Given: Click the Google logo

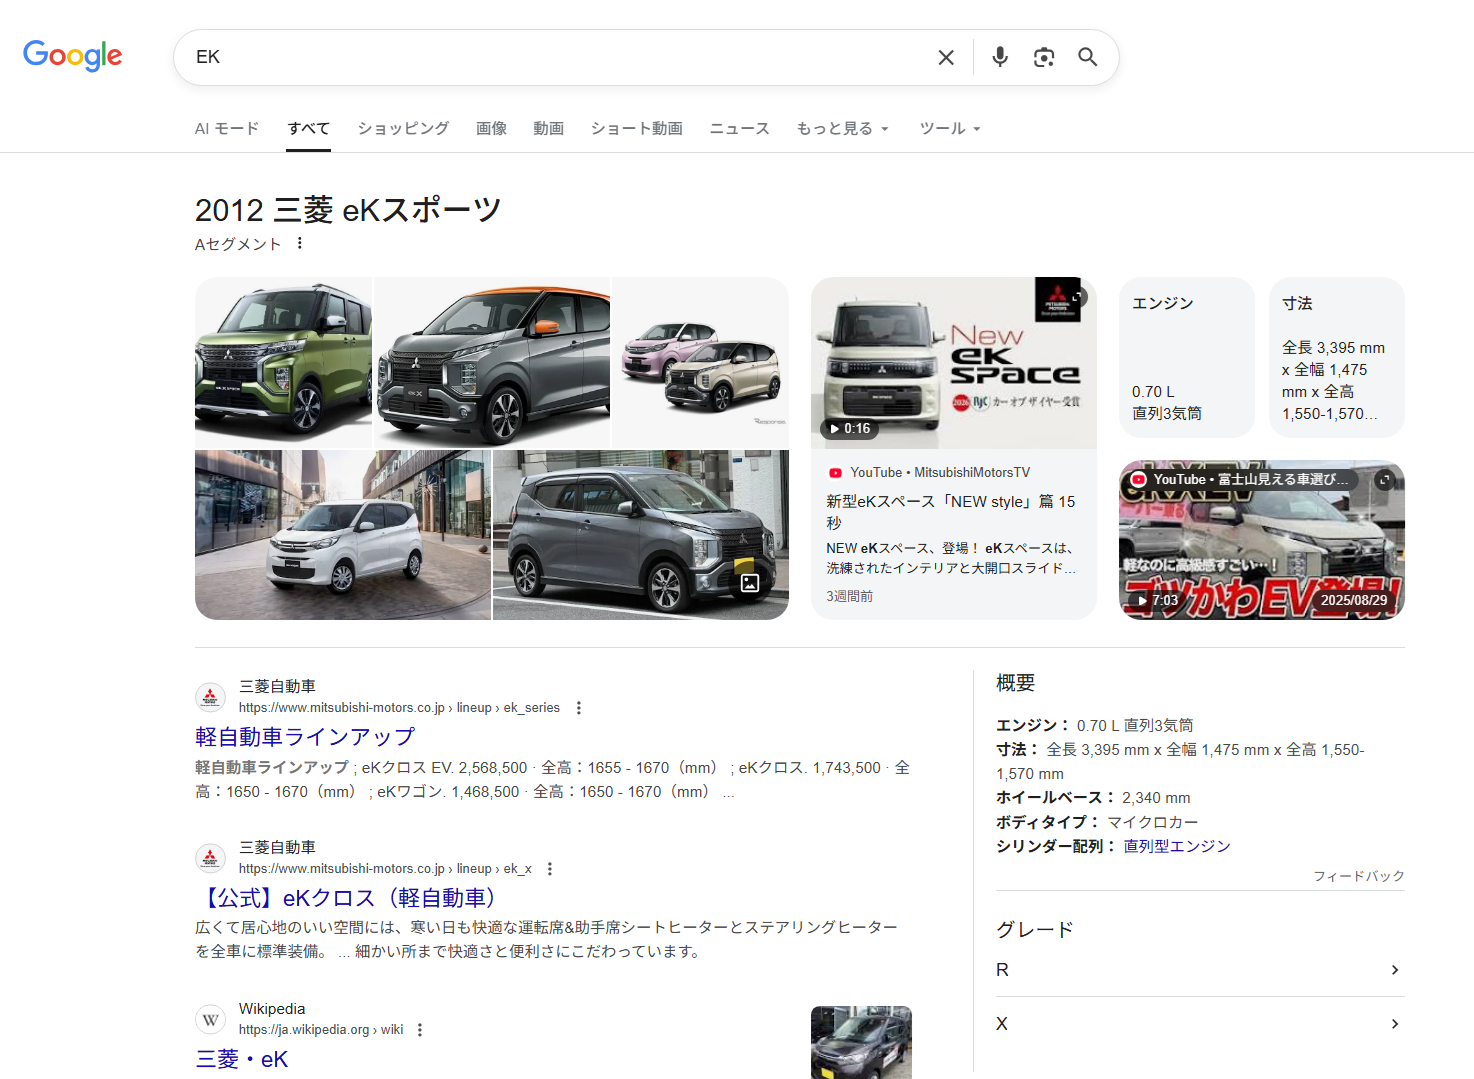Looking at the screenshot, I should coord(73,56).
